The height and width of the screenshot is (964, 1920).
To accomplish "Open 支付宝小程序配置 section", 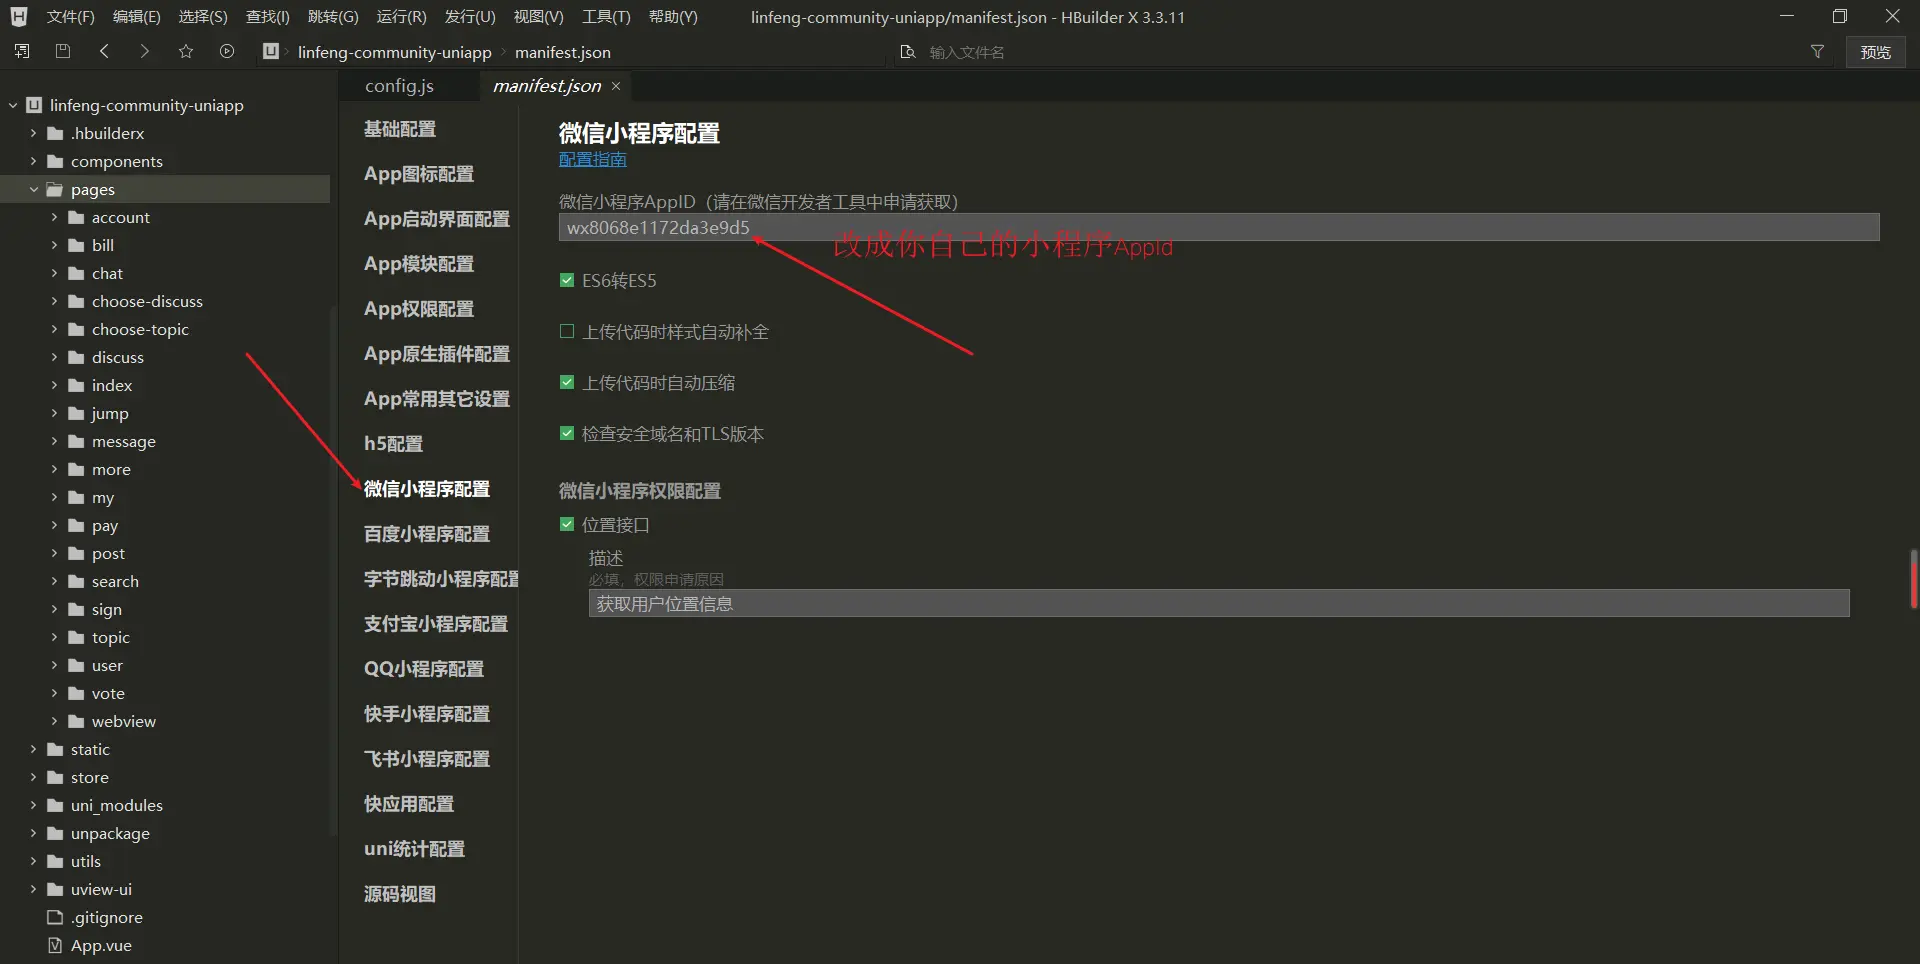I will click(436, 624).
